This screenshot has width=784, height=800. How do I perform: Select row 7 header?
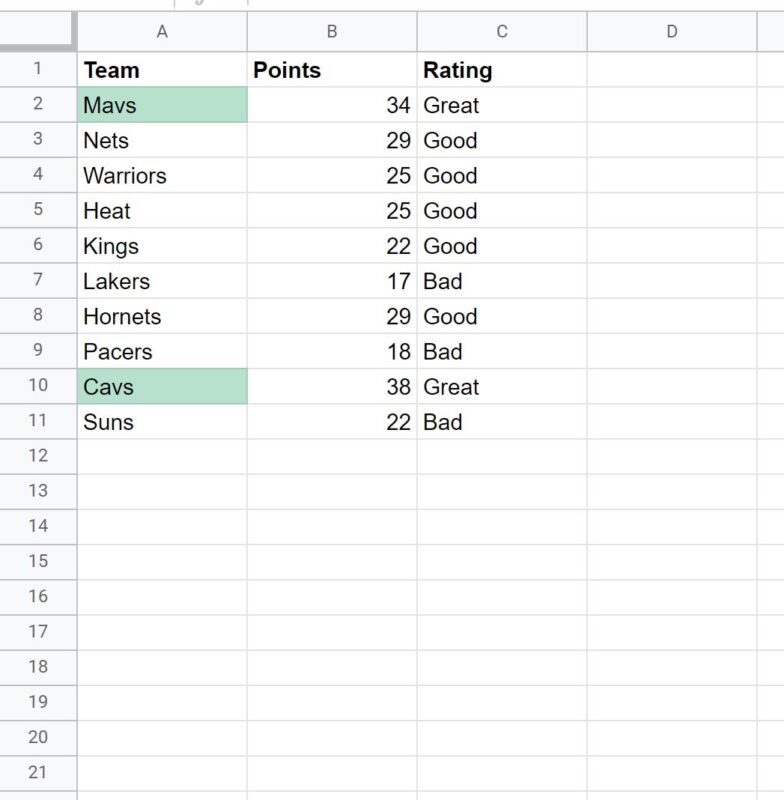38,280
